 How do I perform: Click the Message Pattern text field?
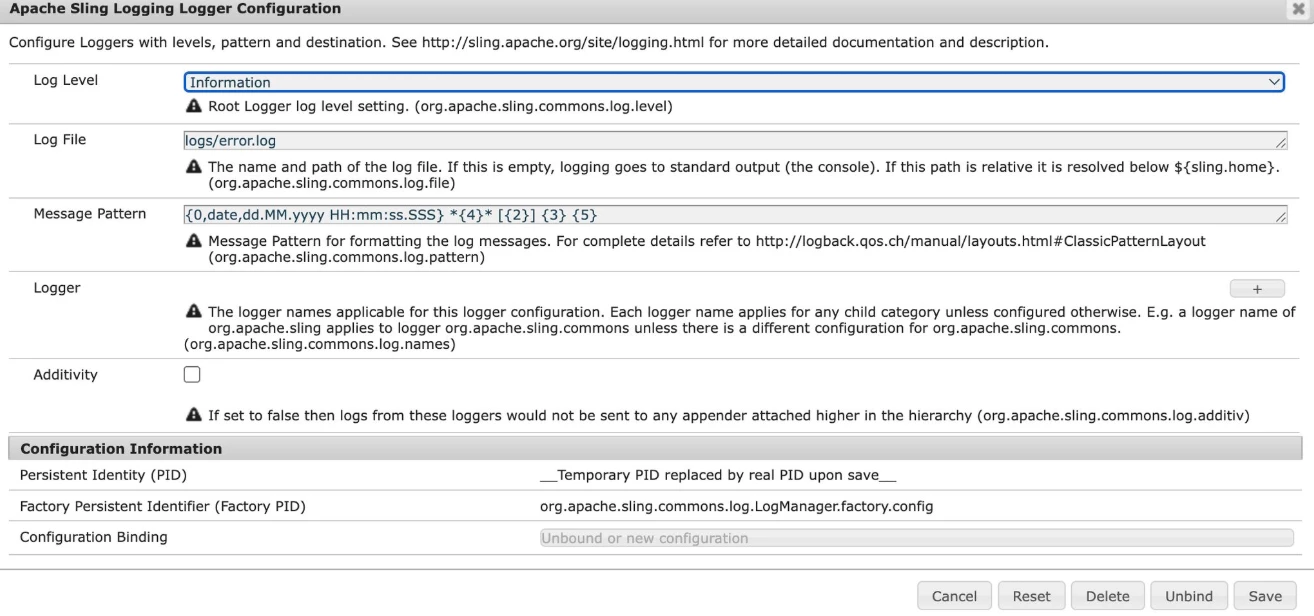click(x=735, y=214)
